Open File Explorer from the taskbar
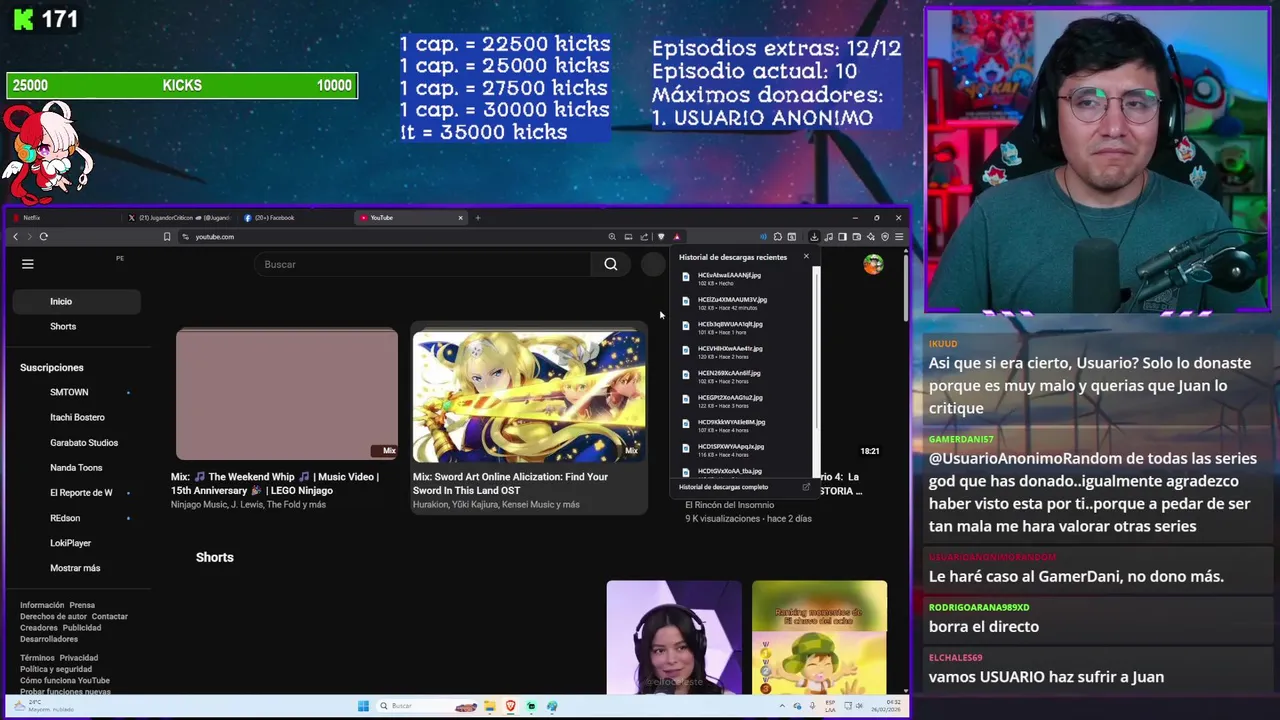Image resolution: width=1280 pixels, height=720 pixels. (490, 706)
